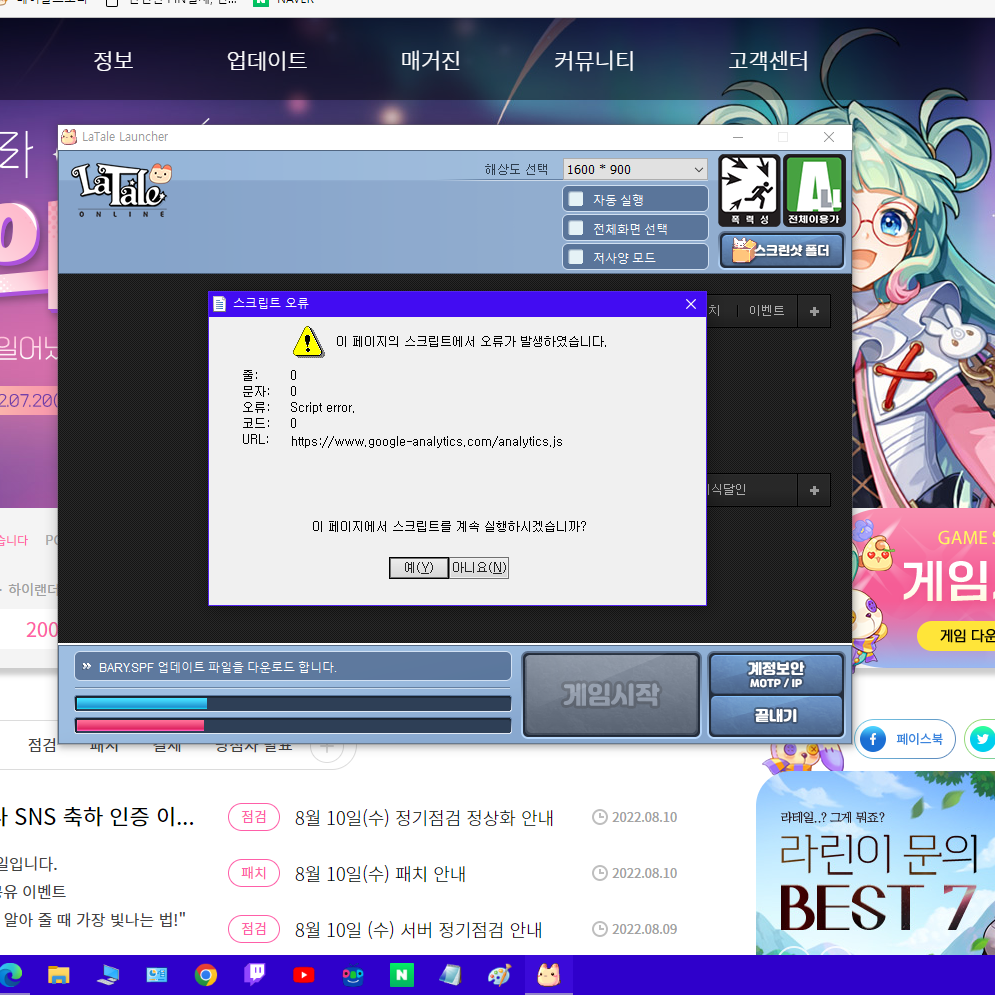Click date 2022.08.09 in notice list
This screenshot has height=995, width=995.
pyautogui.click(x=644, y=929)
